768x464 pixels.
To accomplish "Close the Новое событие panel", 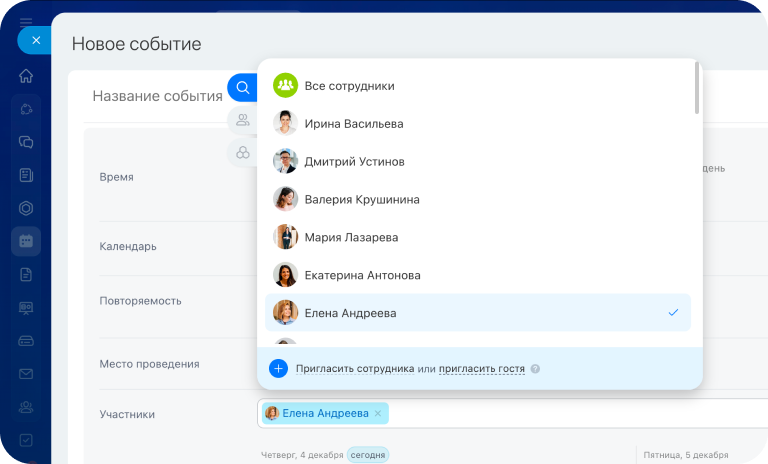I will (x=36, y=40).
